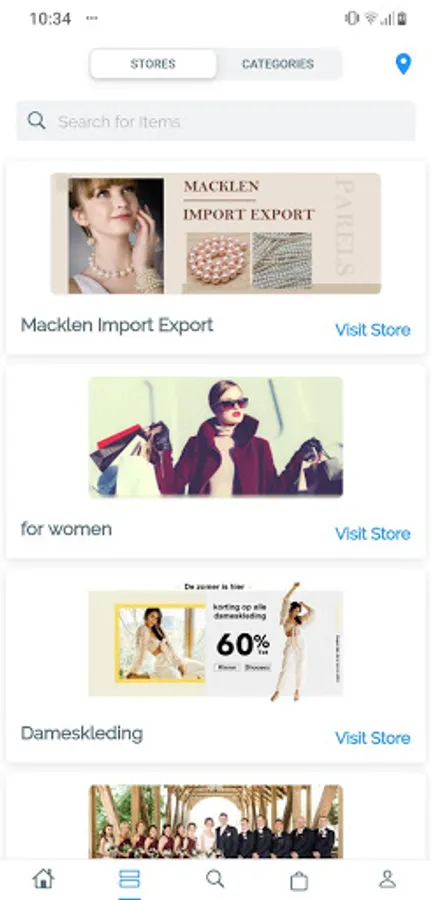The width and height of the screenshot is (431, 900).
Task: Open the Macklen Import Export pearl banner
Action: point(216,233)
